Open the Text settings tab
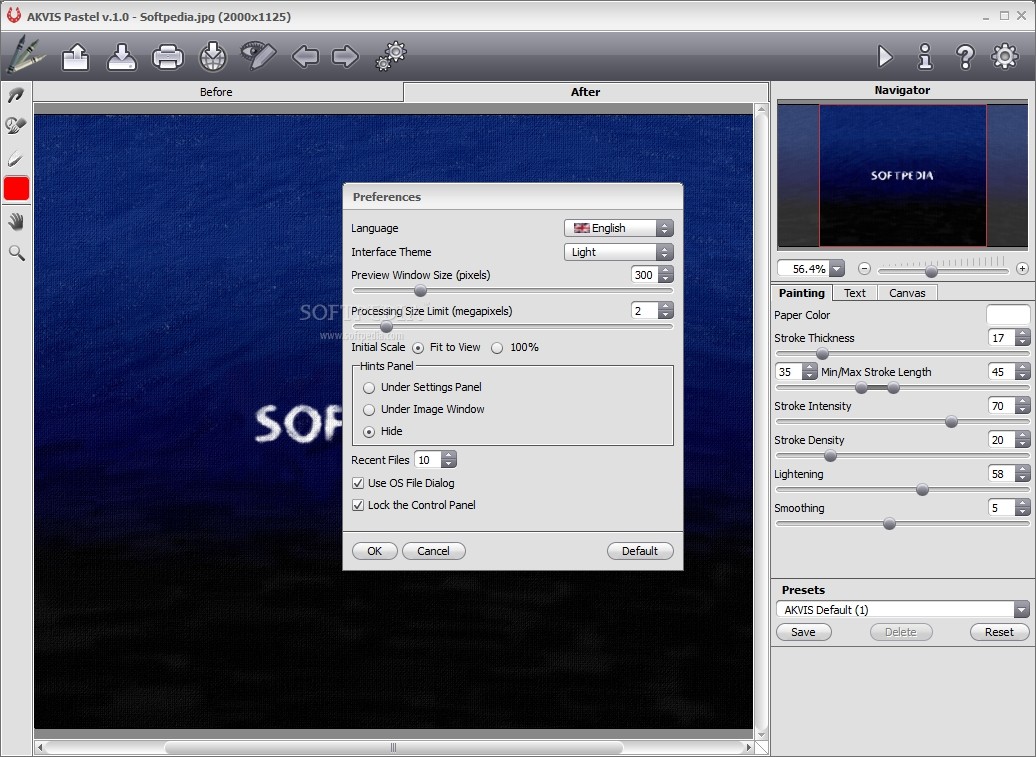Viewport: 1036px width, 757px height. pyautogui.click(x=854, y=293)
